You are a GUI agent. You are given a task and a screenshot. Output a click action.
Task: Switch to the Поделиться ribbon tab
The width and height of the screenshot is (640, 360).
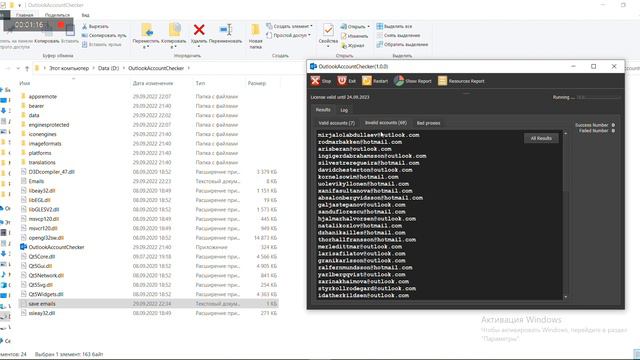57,15
